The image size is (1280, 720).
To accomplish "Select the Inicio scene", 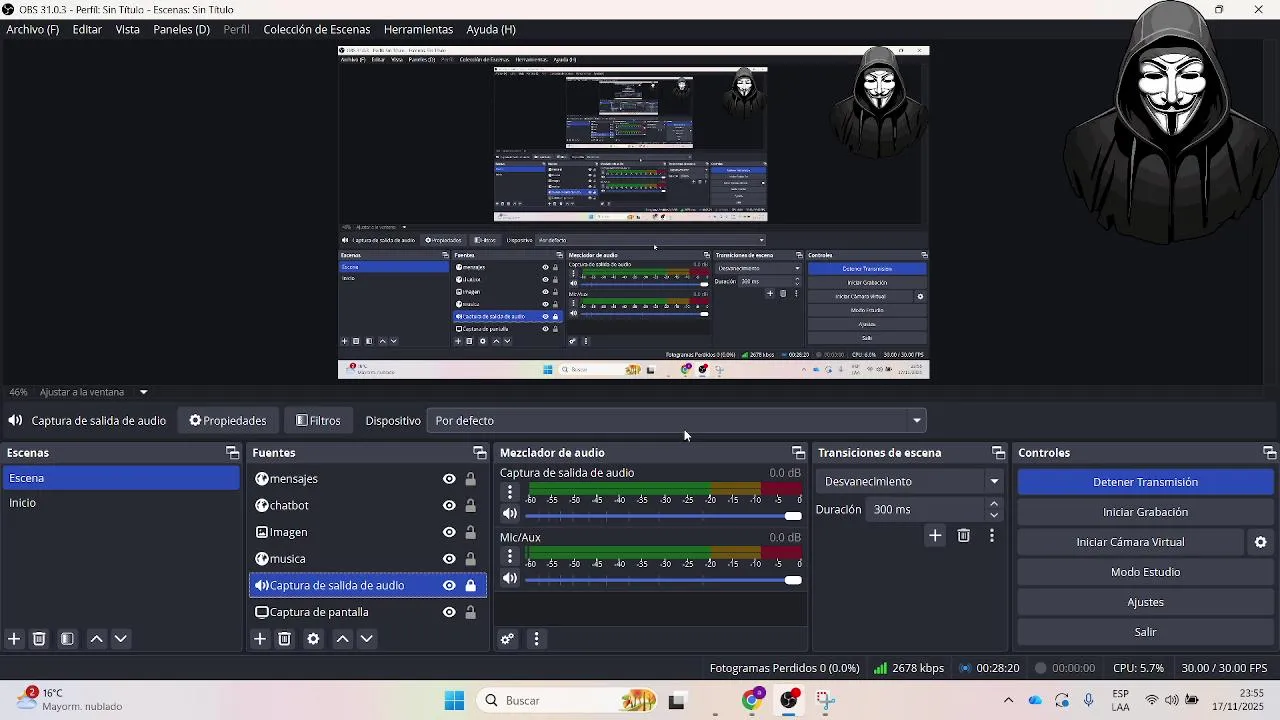I will [121, 503].
